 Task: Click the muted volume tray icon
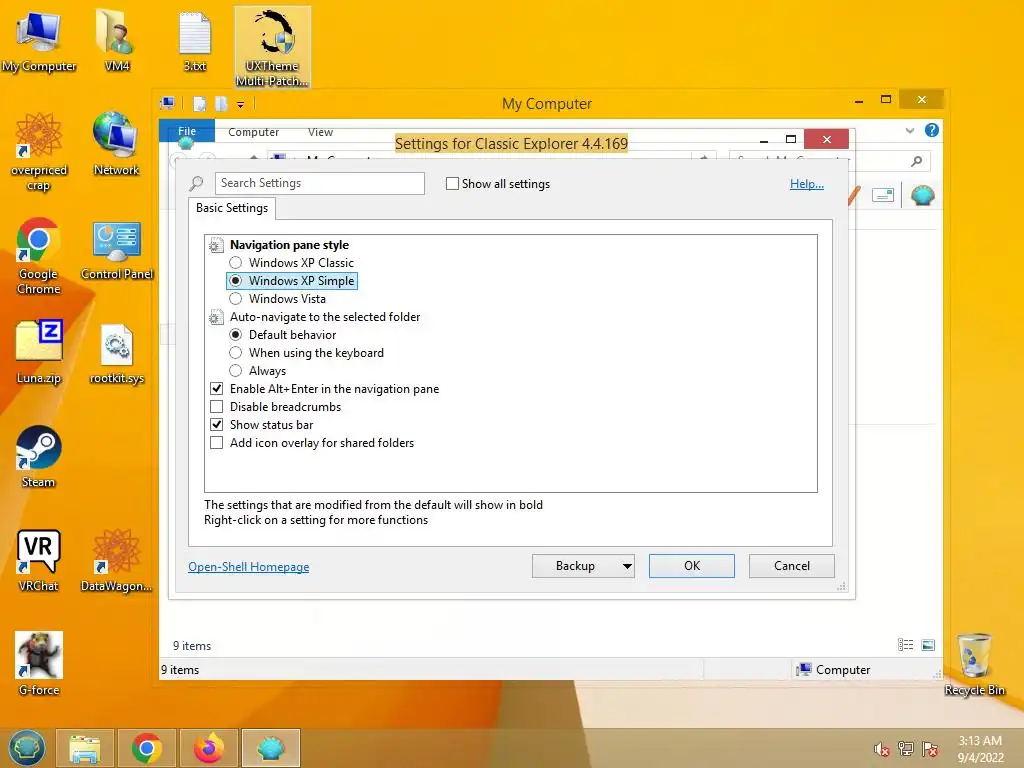click(882, 749)
